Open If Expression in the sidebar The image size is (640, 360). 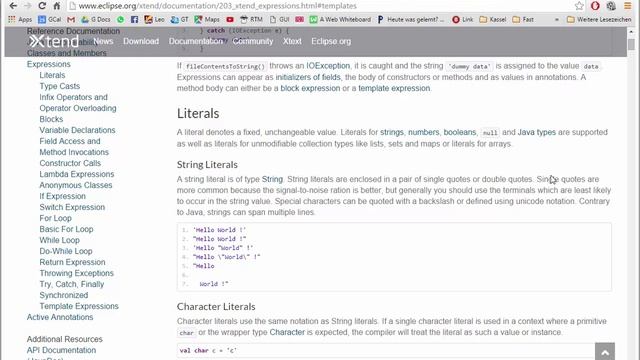coord(62,196)
